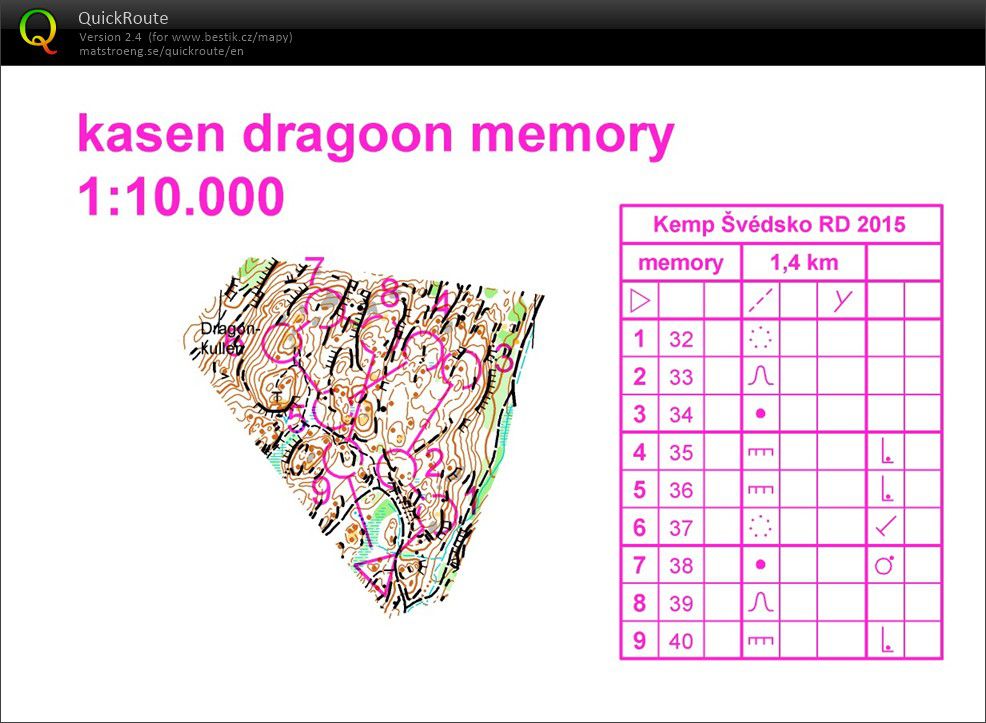Click the 1:10.000 scale text

(x=181, y=196)
